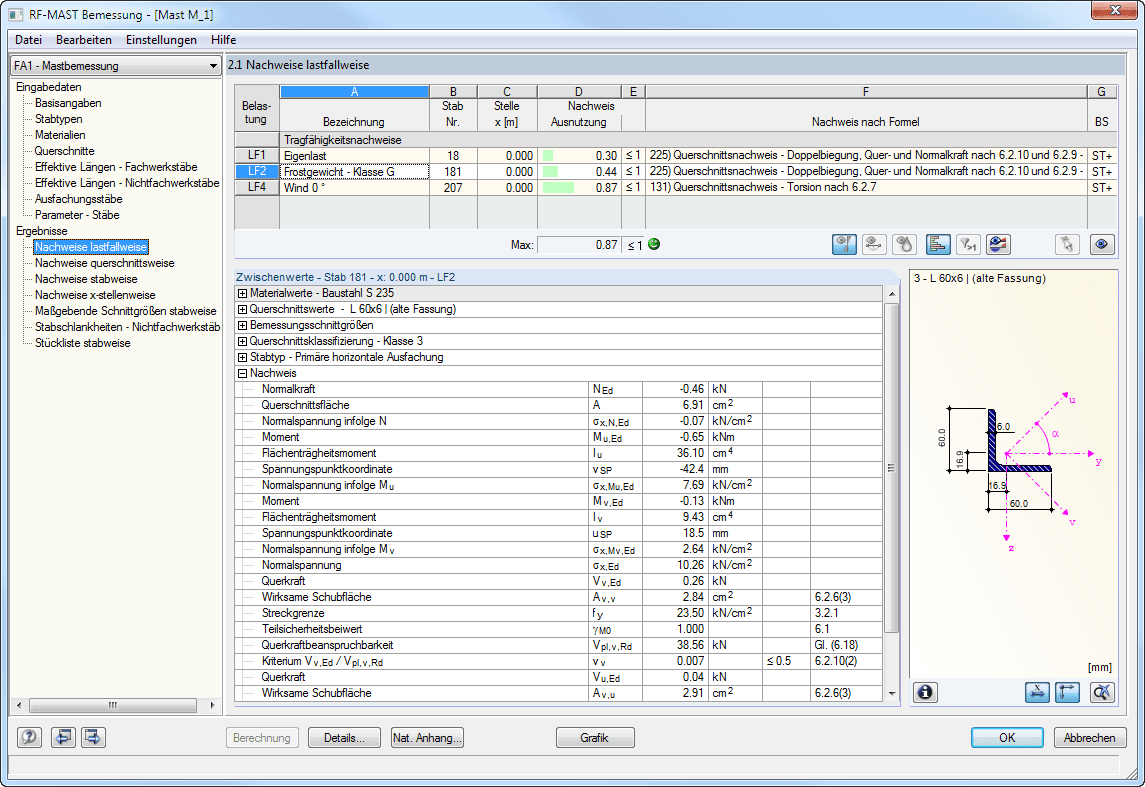Open the Einstellungen menu
The height and width of the screenshot is (787, 1145).
tap(161, 40)
